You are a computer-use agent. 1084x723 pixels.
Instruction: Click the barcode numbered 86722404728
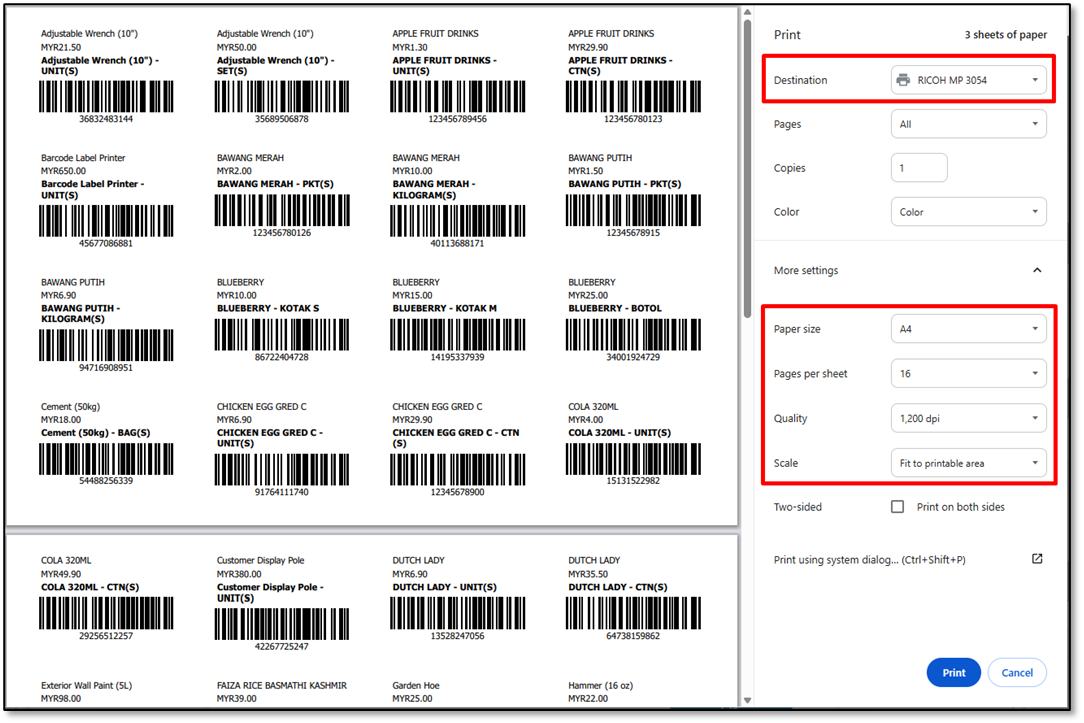tap(282, 335)
